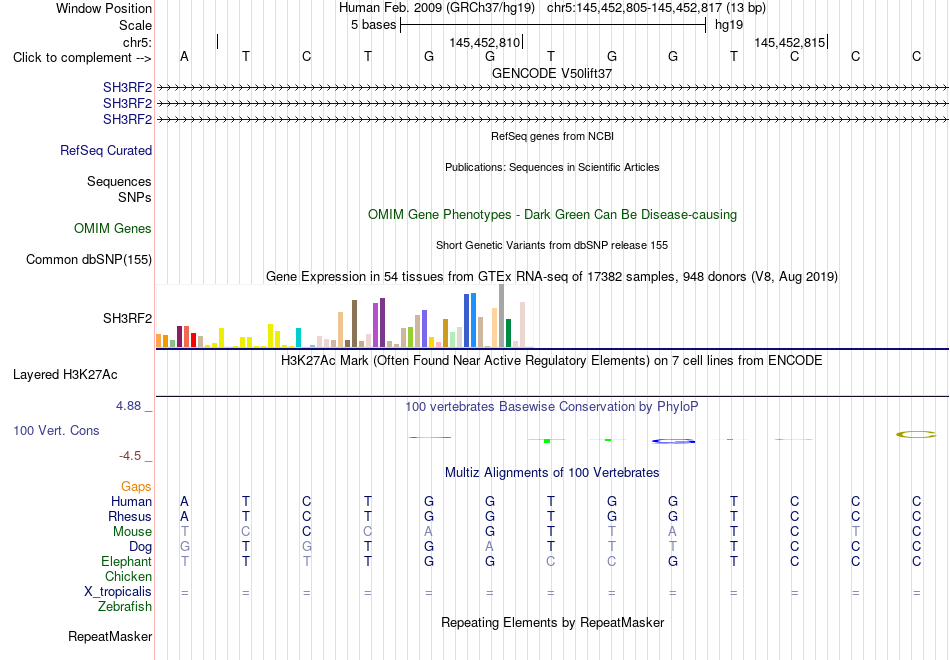Click 'RefSeq genes from NCBI' title
The height and width of the screenshot is (660, 950).
[x=552, y=136]
